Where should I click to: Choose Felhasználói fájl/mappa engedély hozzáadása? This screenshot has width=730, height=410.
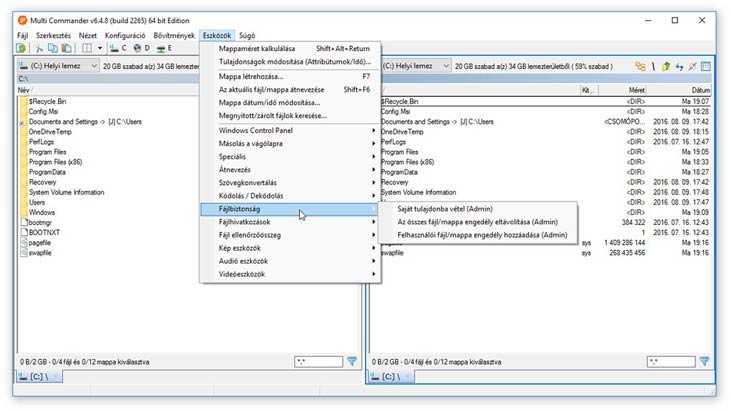478,235
